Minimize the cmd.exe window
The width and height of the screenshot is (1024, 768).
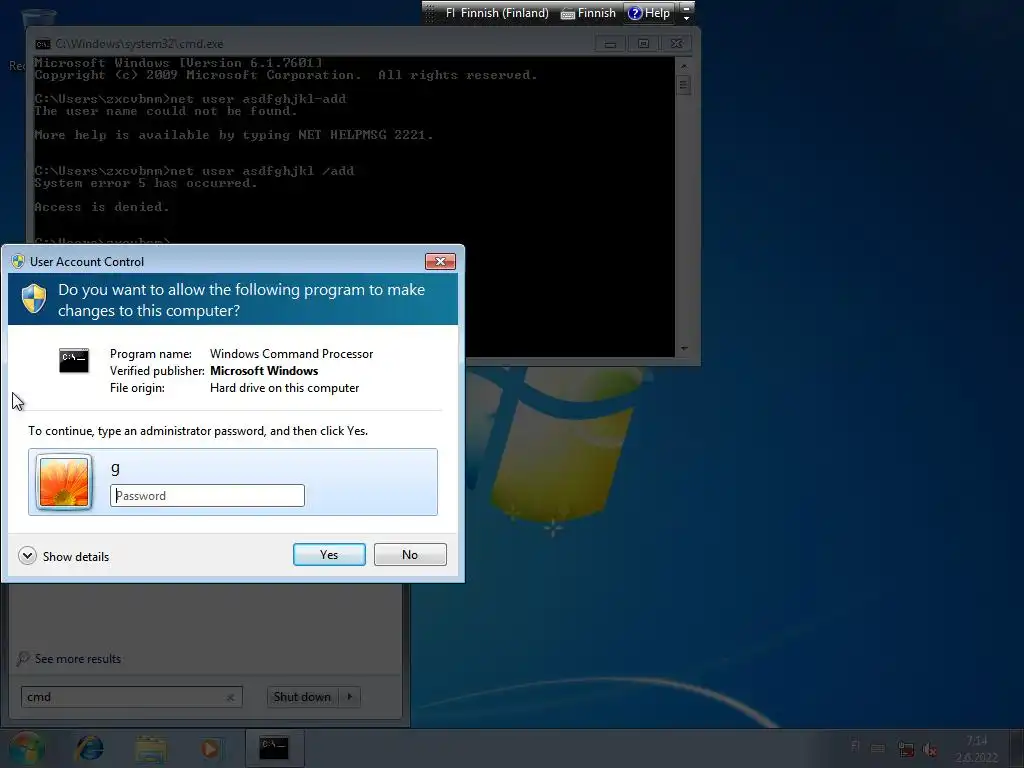[x=610, y=44]
